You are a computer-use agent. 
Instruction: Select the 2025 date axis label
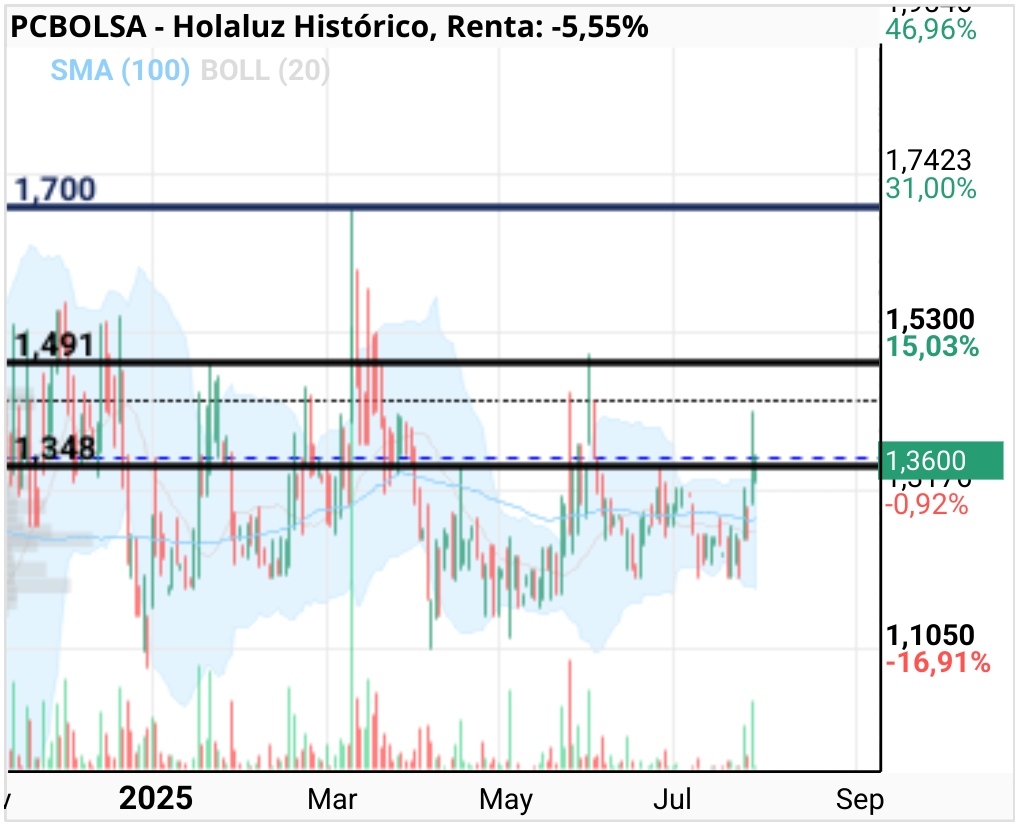coord(156,798)
